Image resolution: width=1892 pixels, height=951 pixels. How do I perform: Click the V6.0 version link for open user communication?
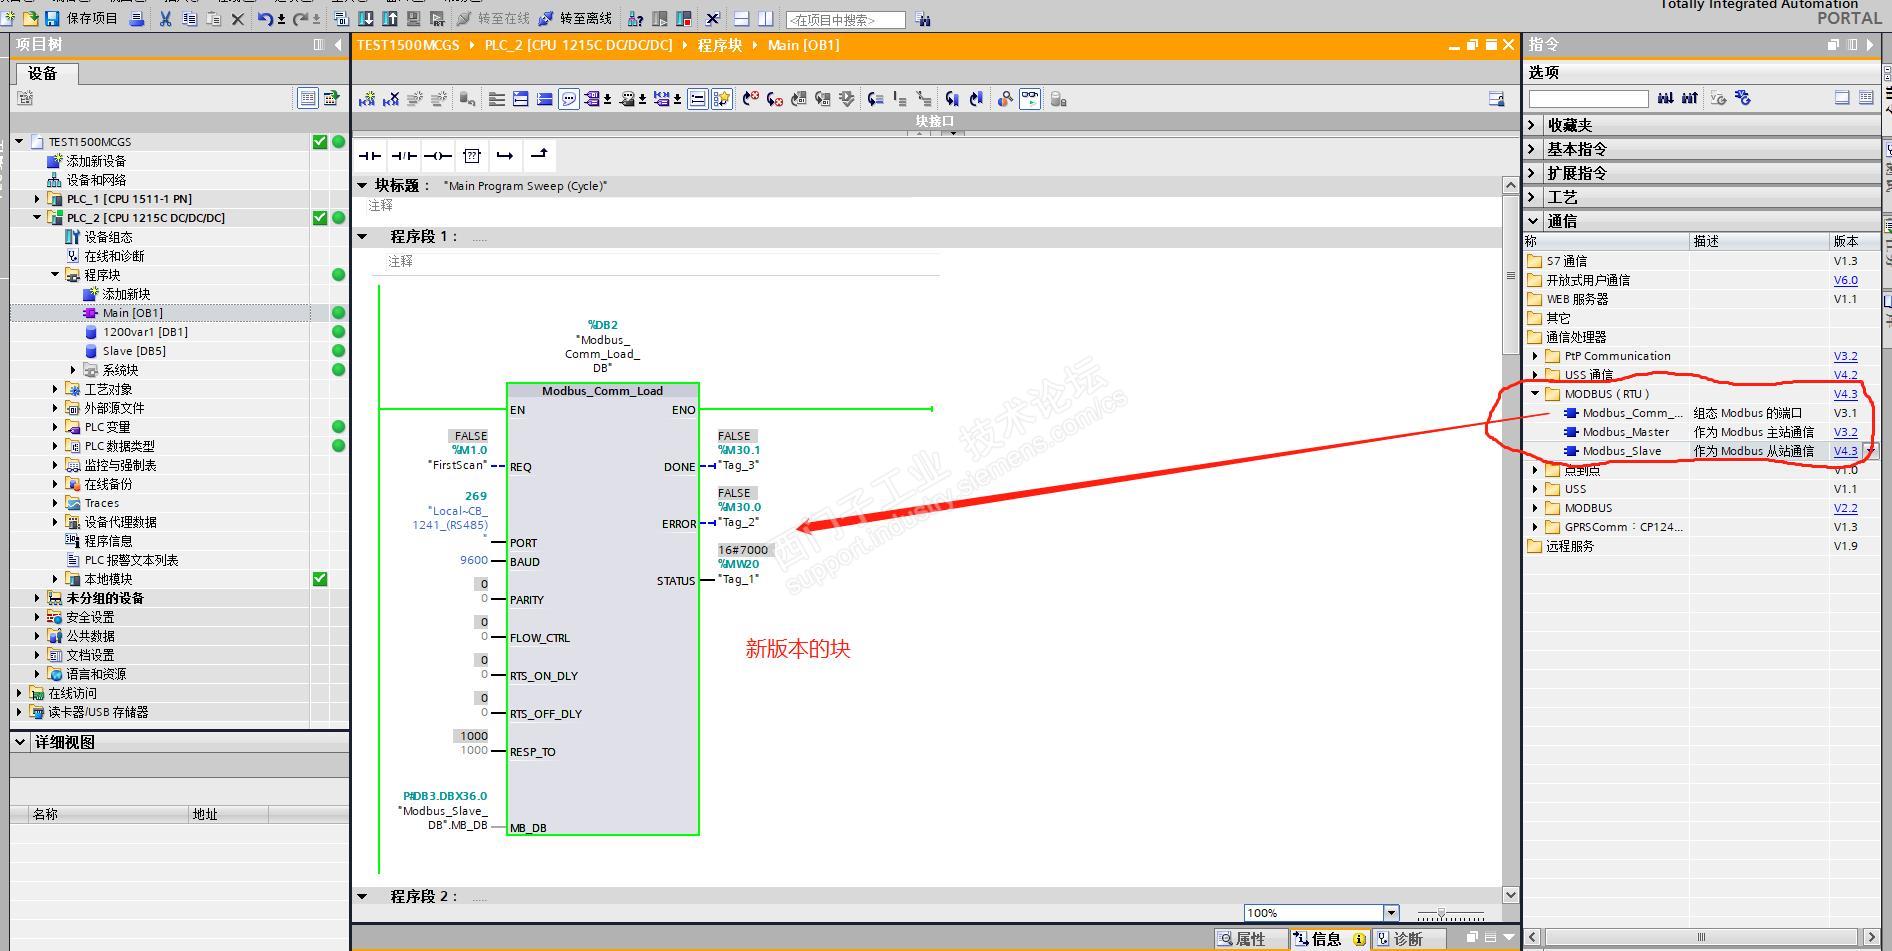(x=1845, y=280)
